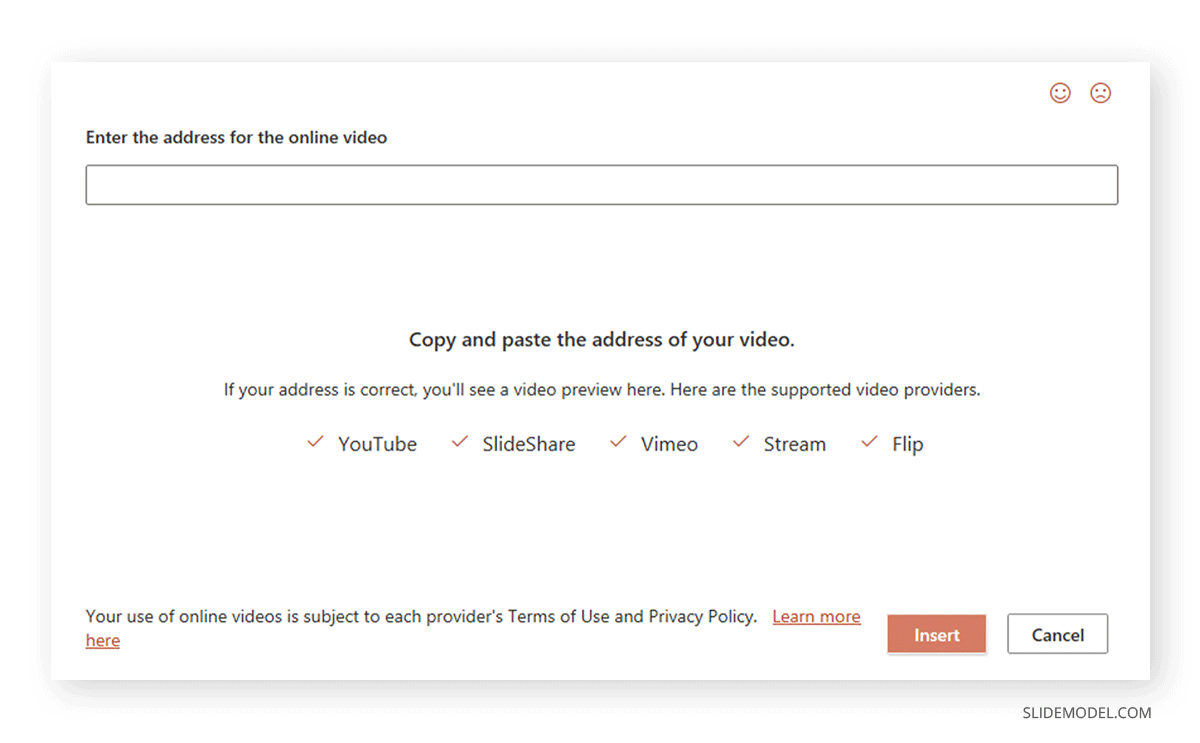Click the checkmark beside Stream
The image size is (1200, 743).
pyautogui.click(x=741, y=442)
